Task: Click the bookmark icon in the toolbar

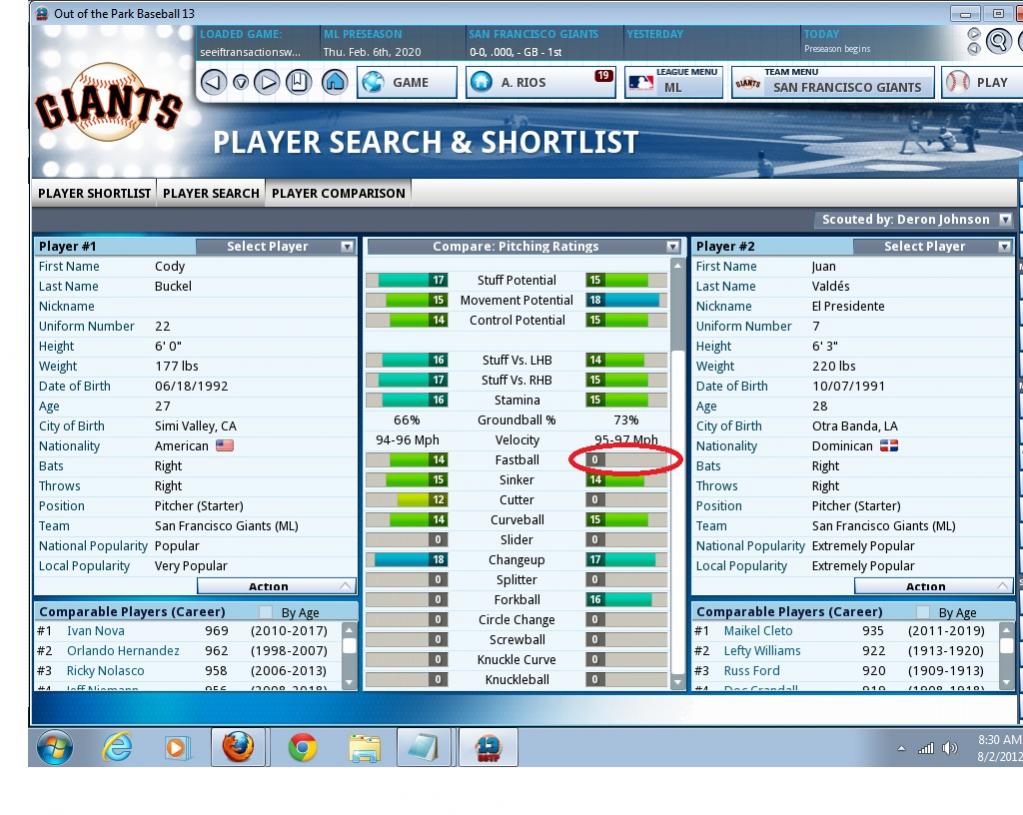Action: [299, 83]
